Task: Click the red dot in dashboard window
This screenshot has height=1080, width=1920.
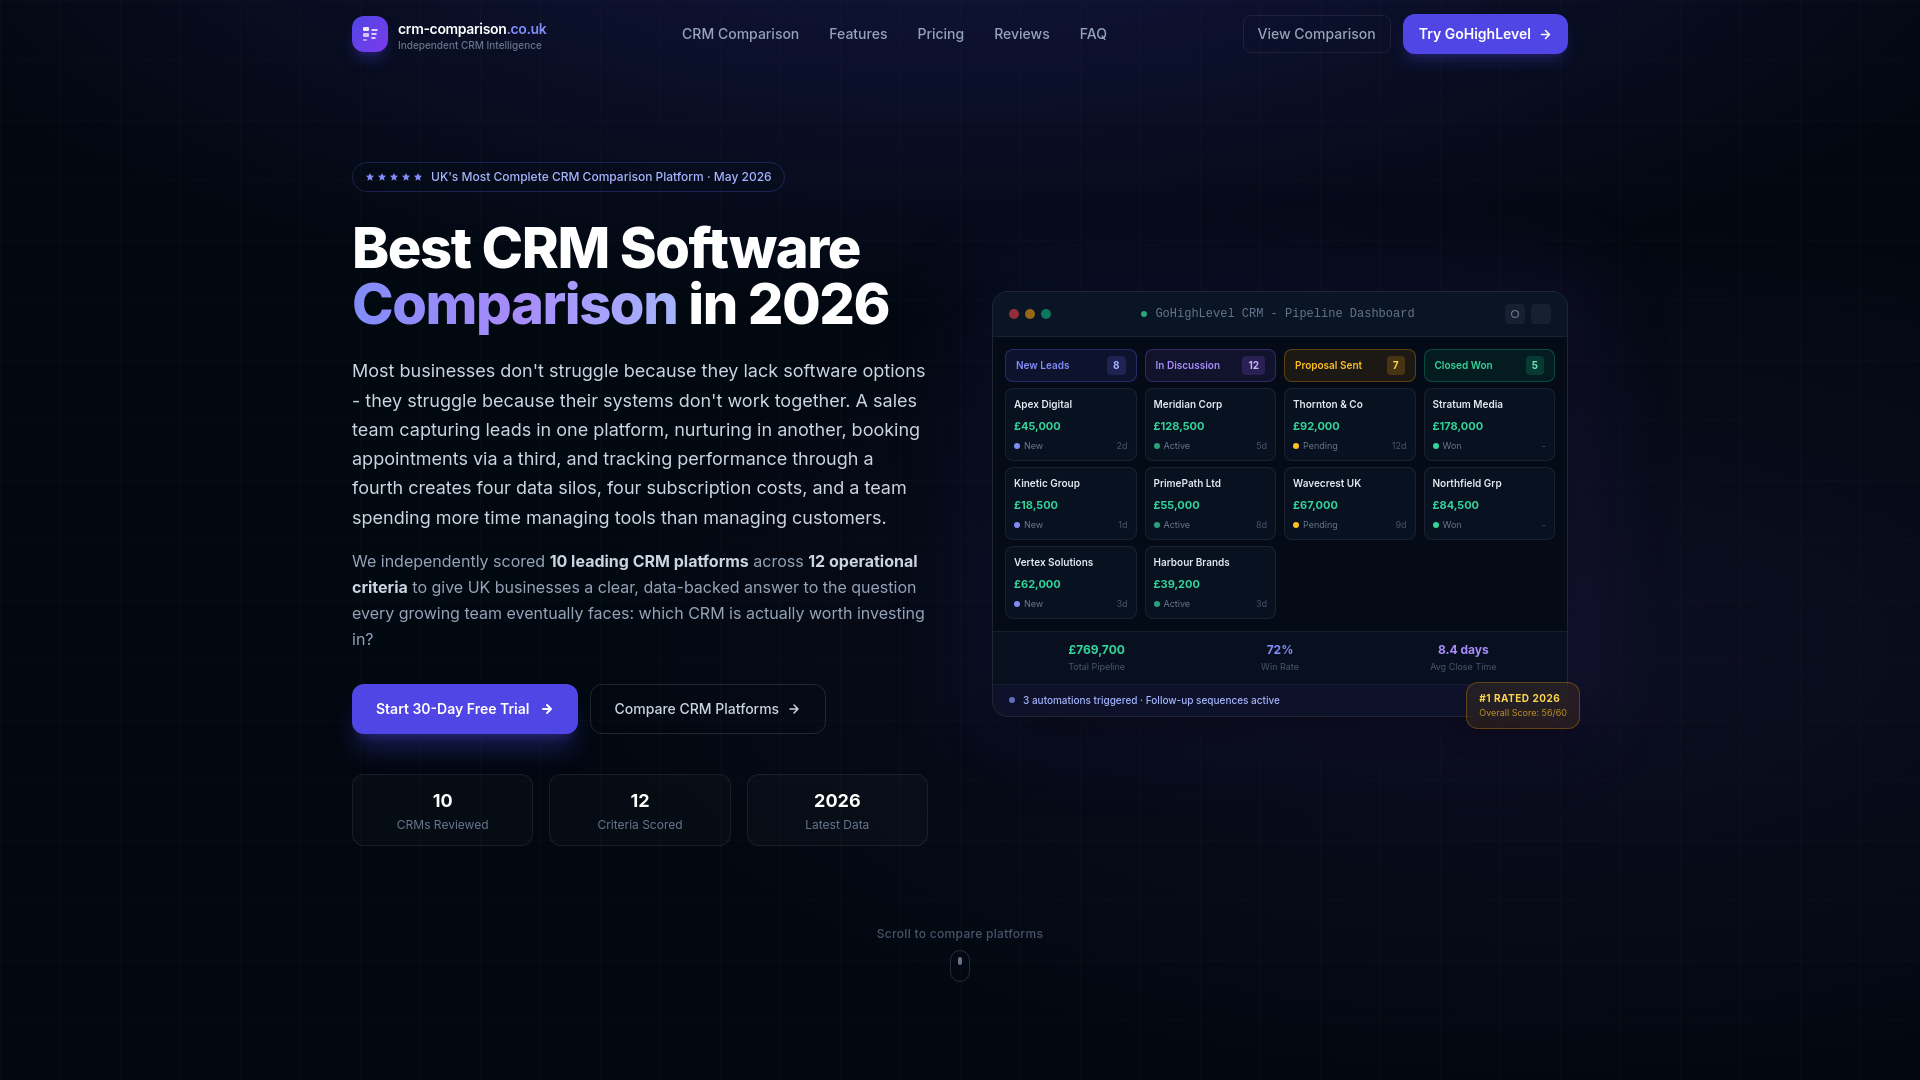Action: coord(1014,314)
